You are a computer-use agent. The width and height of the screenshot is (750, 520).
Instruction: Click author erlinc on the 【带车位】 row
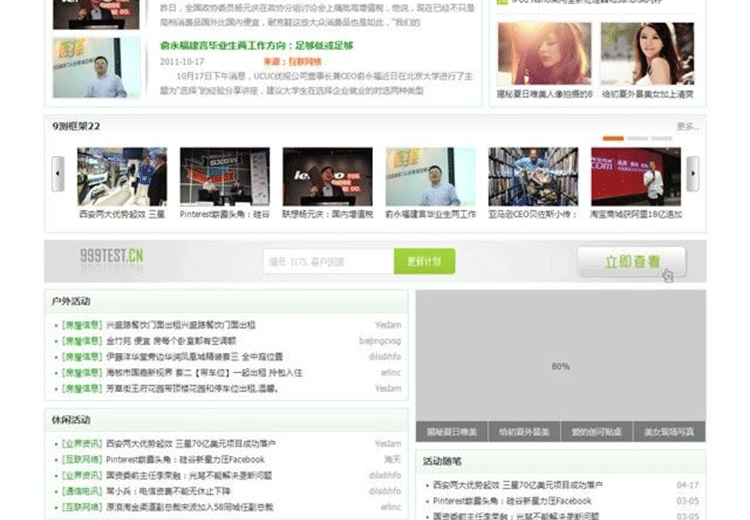click(391, 373)
